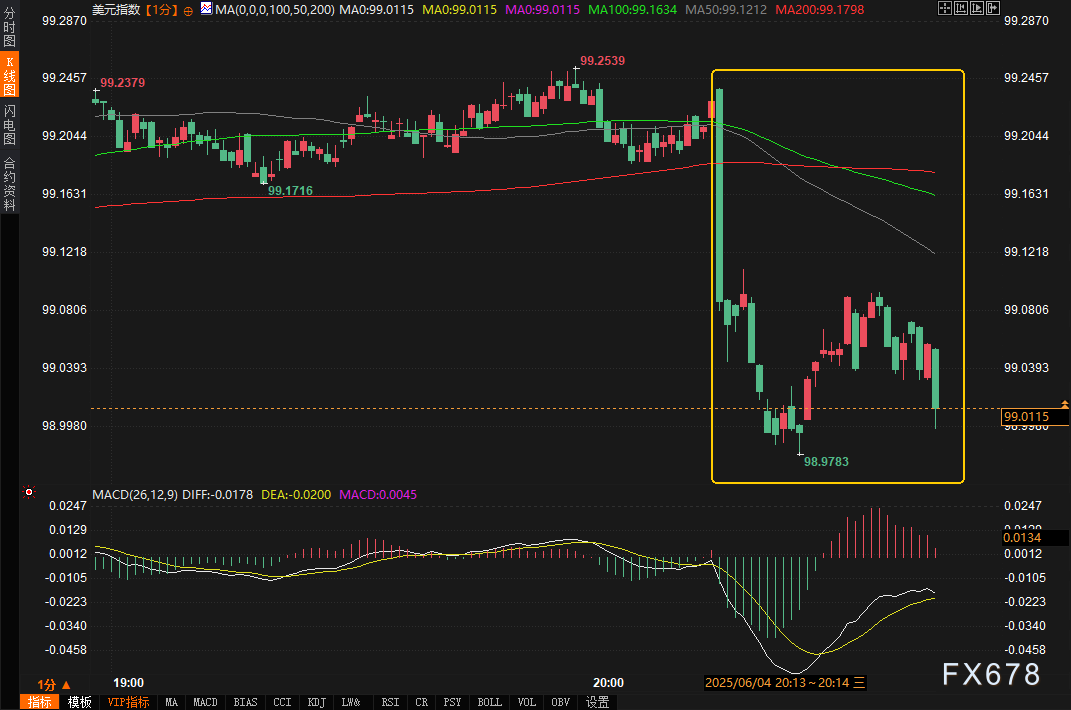The image size is (1071, 710).
Task: Click the 99.0115 current price label
Action: [1026, 416]
